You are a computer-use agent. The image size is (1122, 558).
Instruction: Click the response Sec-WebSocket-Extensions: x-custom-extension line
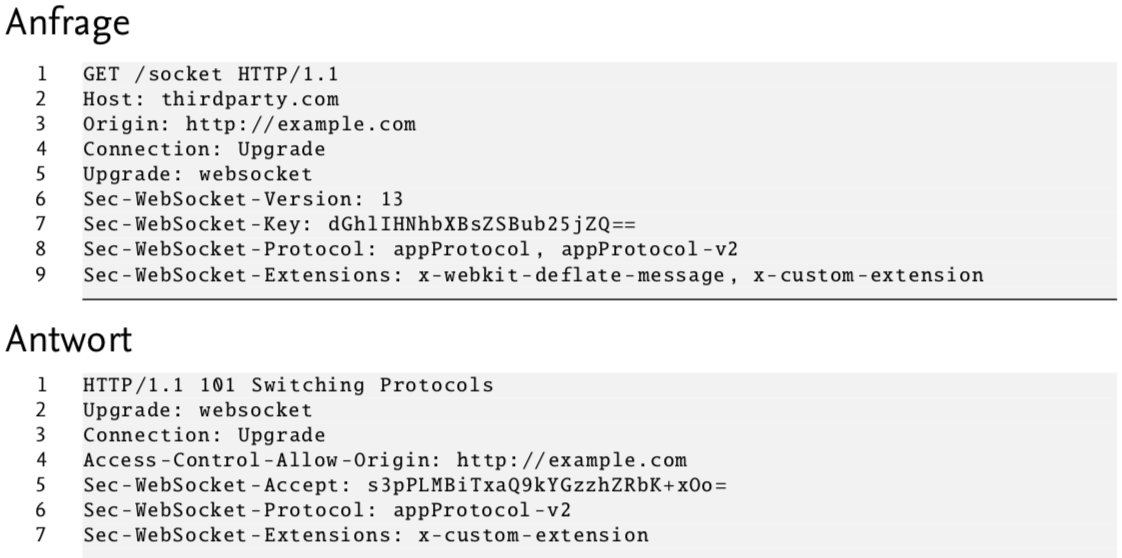pyautogui.click(x=366, y=536)
